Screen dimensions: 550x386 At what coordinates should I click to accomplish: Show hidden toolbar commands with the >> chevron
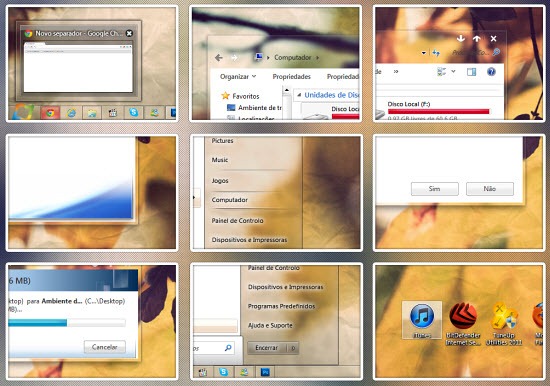click(396, 72)
